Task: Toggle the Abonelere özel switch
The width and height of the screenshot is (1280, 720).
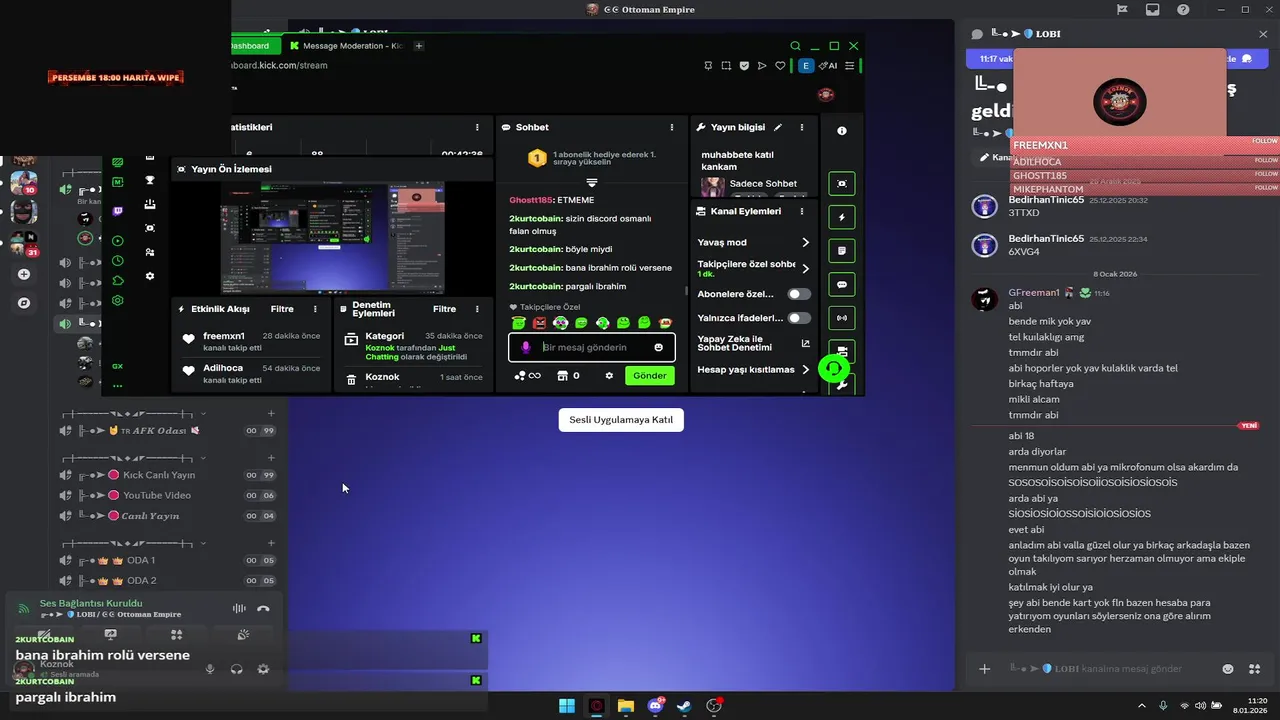Action: coord(799,294)
